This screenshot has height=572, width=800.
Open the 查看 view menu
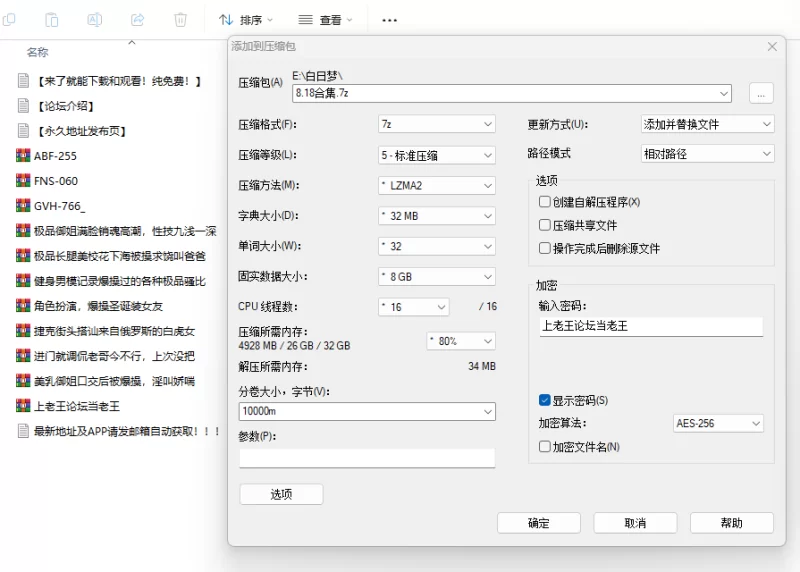[326, 20]
